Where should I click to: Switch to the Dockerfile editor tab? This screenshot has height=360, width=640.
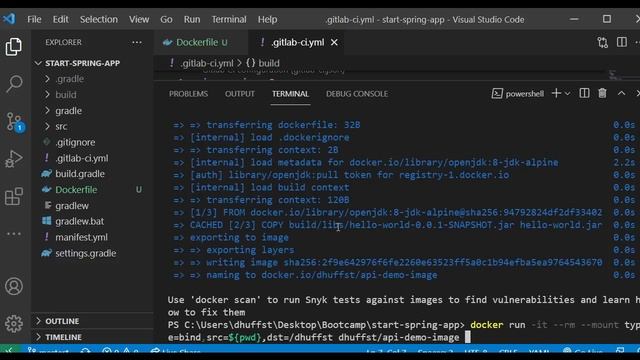coord(201,42)
